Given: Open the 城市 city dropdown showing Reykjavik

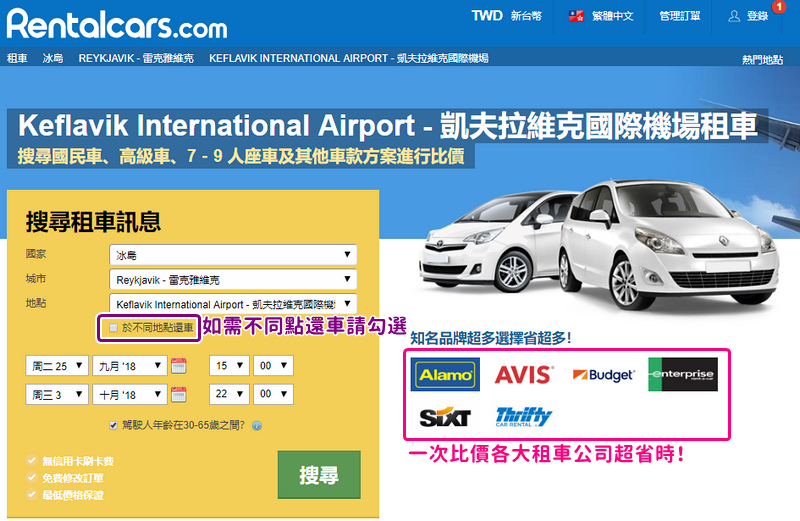Looking at the screenshot, I should pos(233,279).
